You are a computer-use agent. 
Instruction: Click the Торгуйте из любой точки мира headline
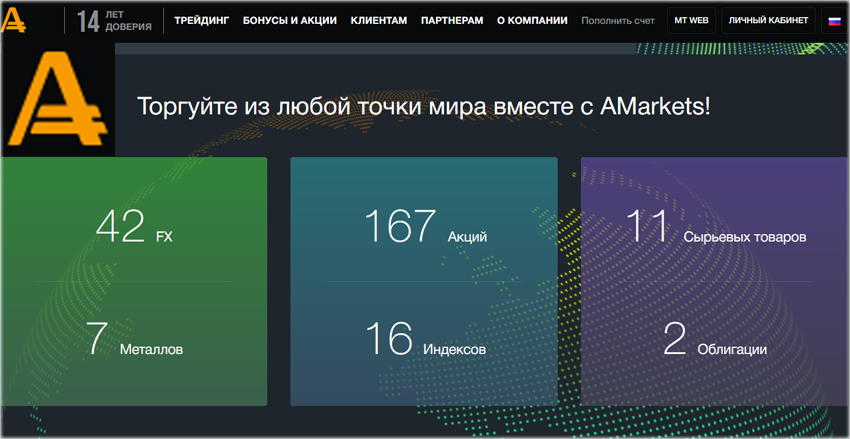(x=424, y=106)
